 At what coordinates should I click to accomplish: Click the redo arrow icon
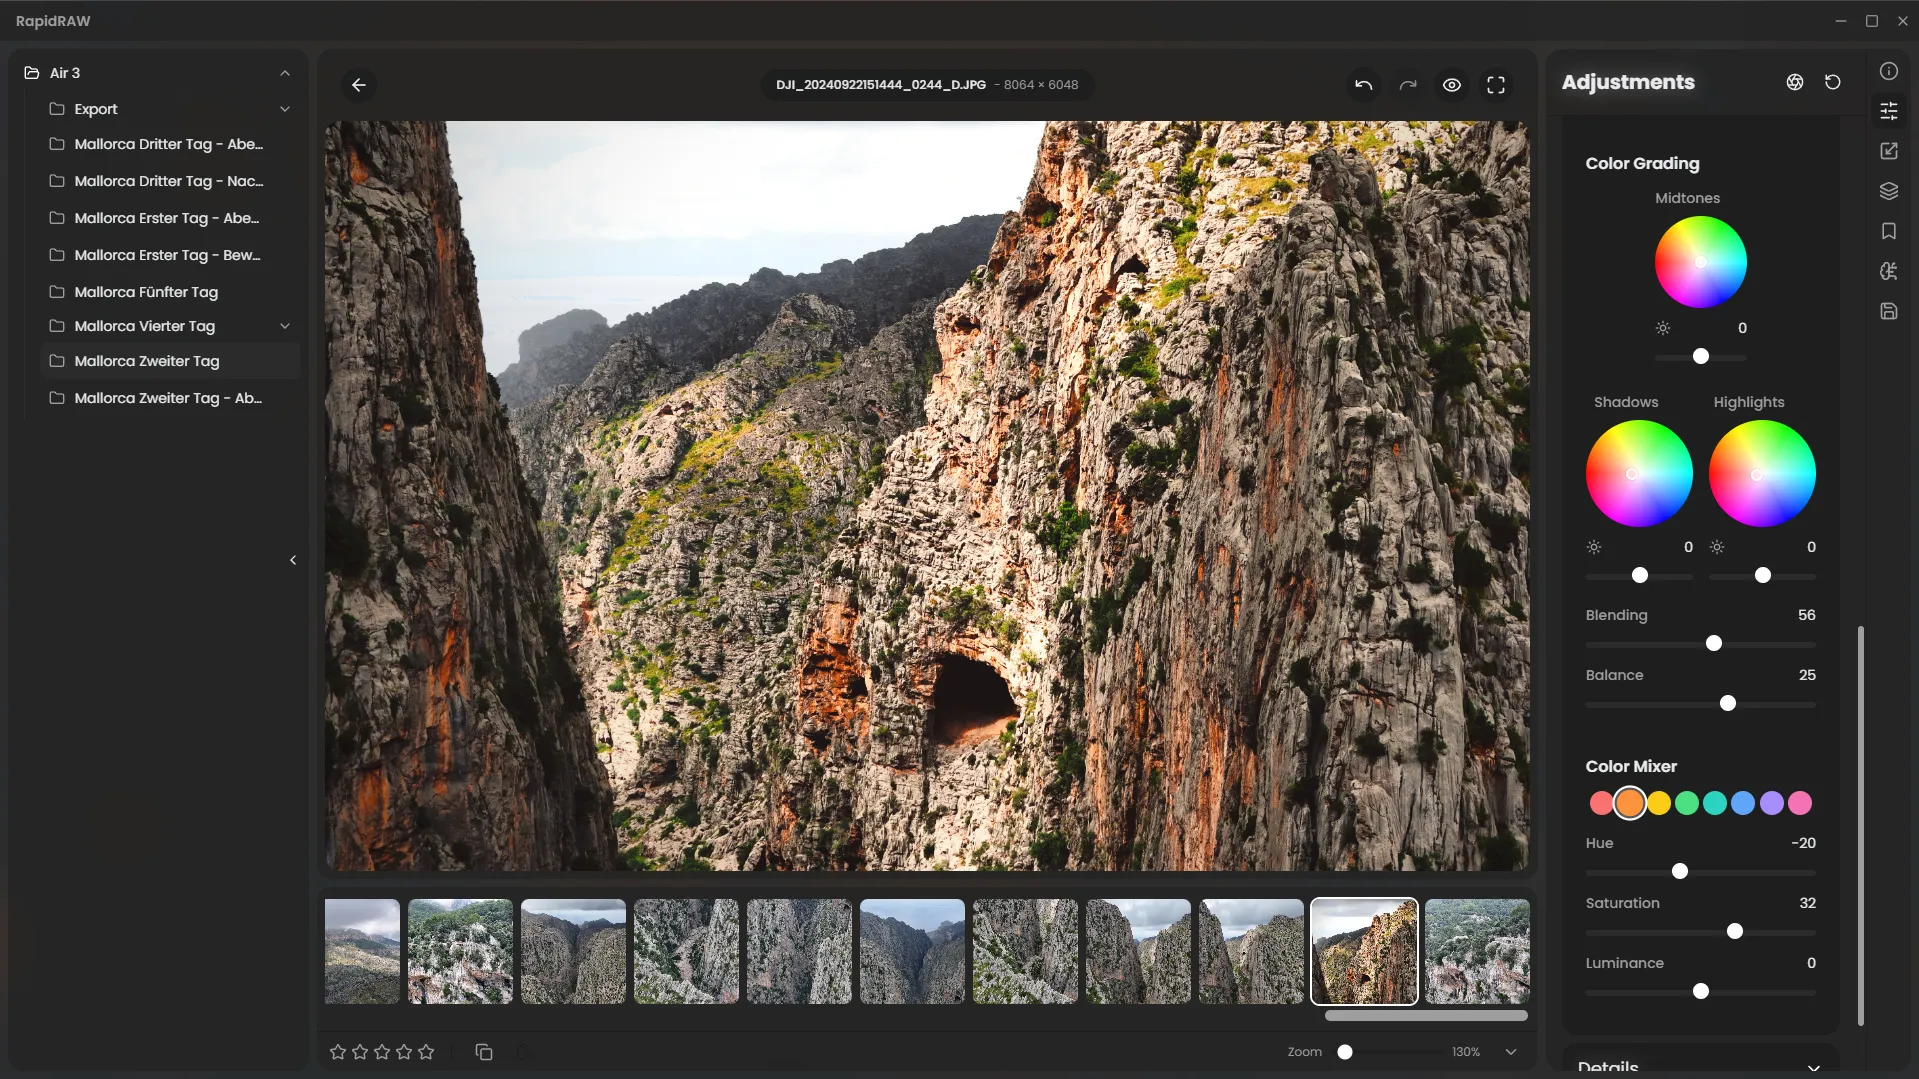click(1408, 85)
